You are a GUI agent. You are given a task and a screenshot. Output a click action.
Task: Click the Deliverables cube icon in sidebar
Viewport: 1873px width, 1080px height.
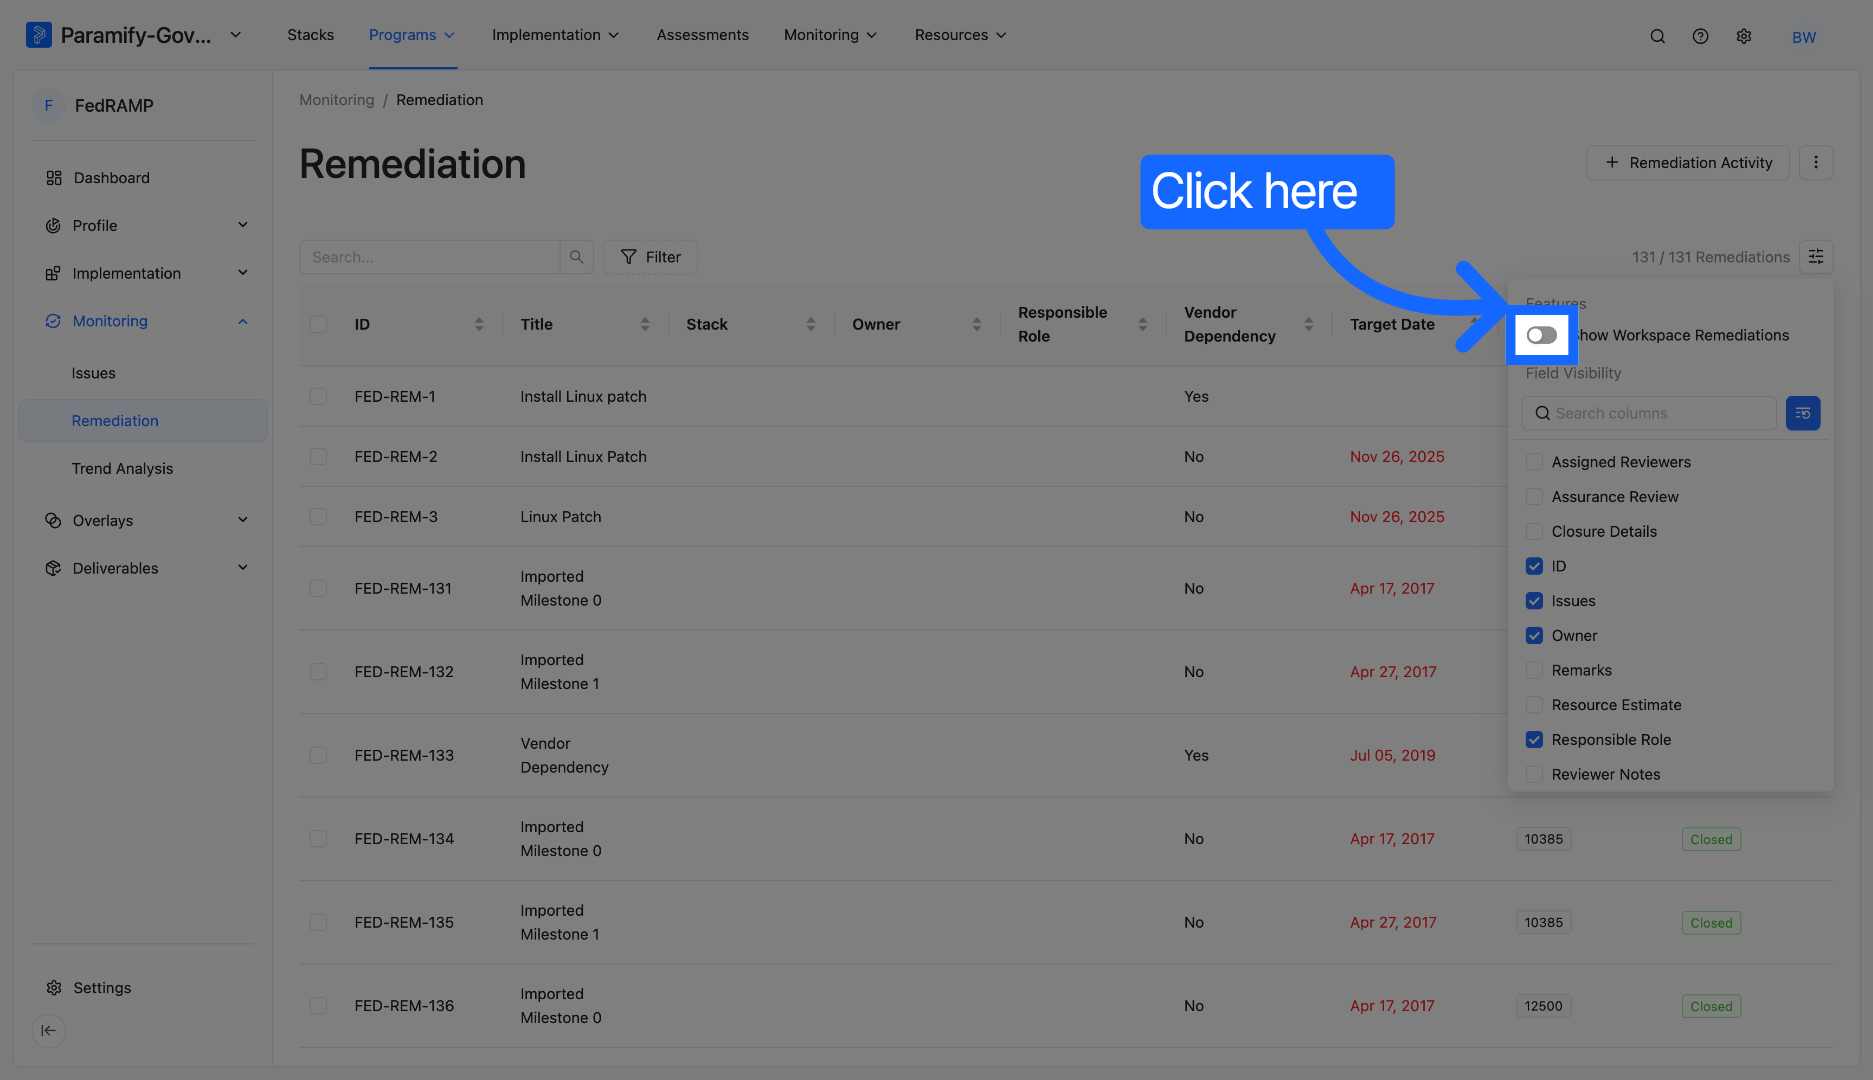[x=53, y=568]
